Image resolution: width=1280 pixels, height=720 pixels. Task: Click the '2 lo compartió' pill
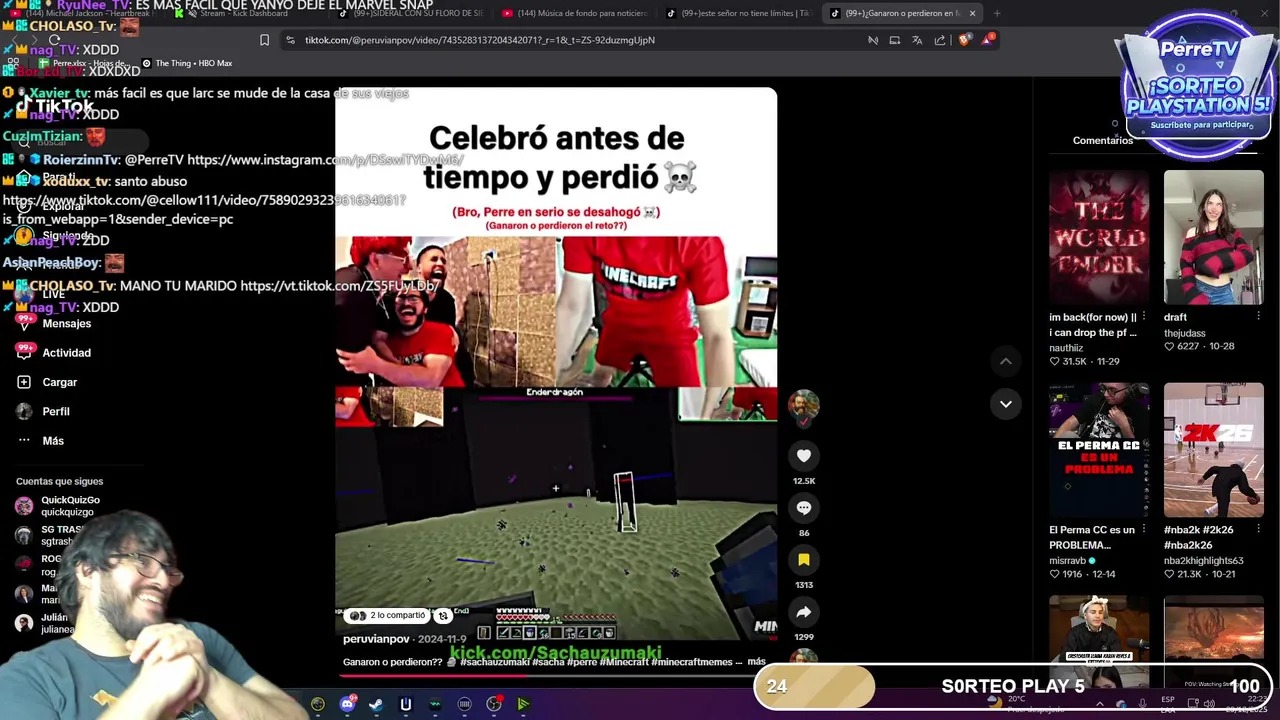coord(388,615)
